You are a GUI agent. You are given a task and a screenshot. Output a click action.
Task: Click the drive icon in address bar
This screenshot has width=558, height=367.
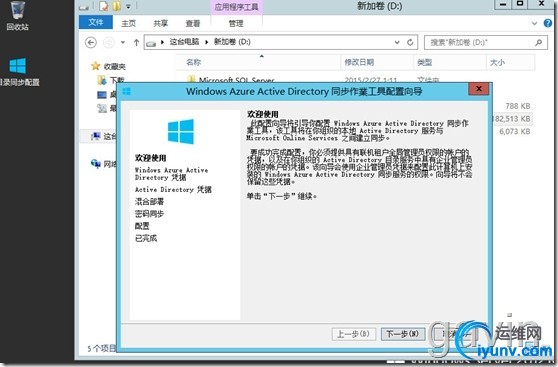[151, 43]
